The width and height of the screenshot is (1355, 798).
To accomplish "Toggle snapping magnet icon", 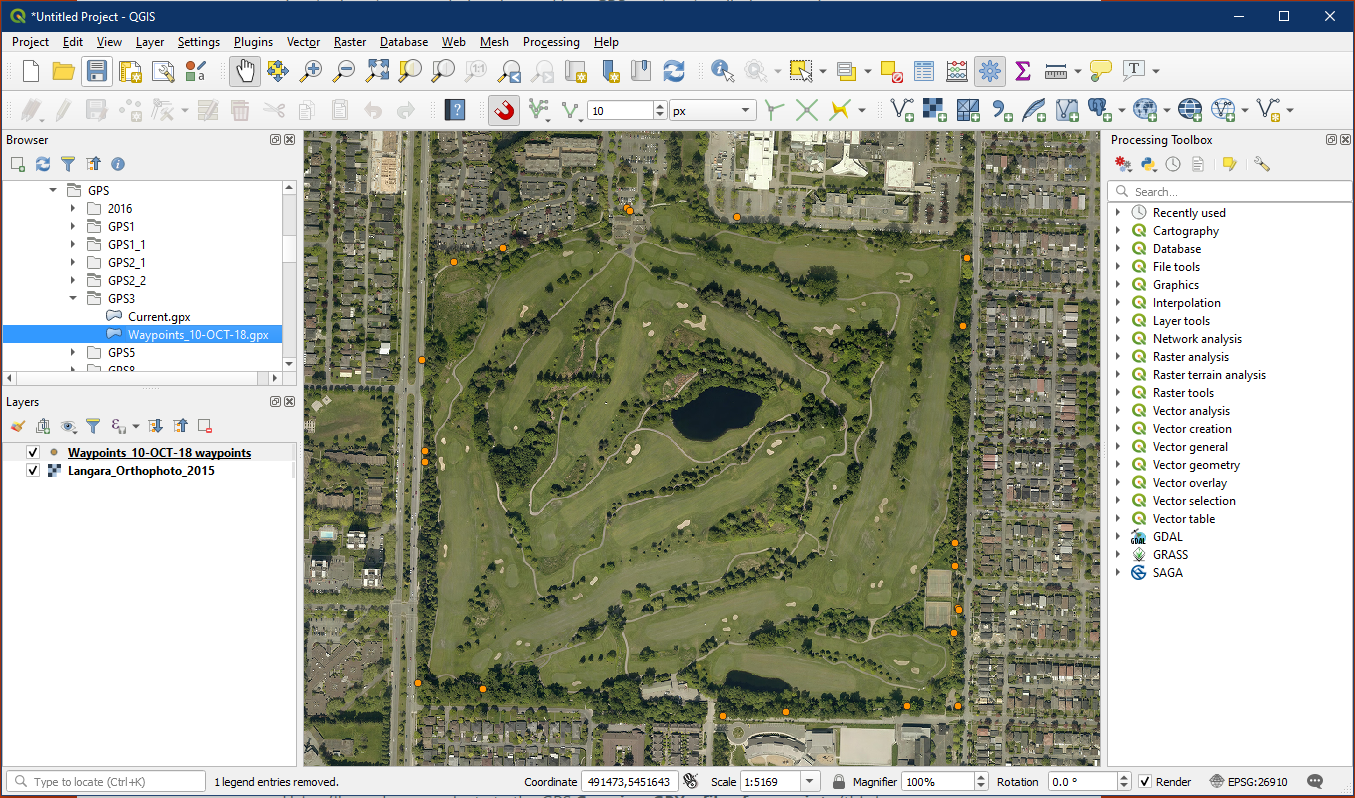I will pyautogui.click(x=504, y=110).
